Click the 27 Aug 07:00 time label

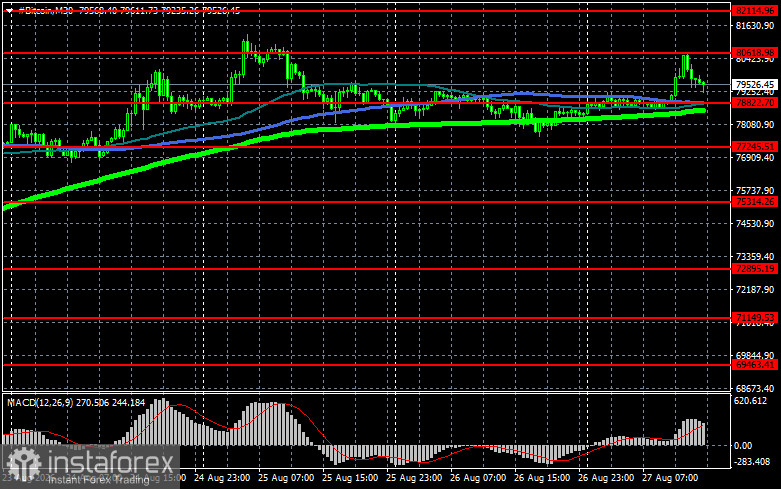click(x=670, y=478)
